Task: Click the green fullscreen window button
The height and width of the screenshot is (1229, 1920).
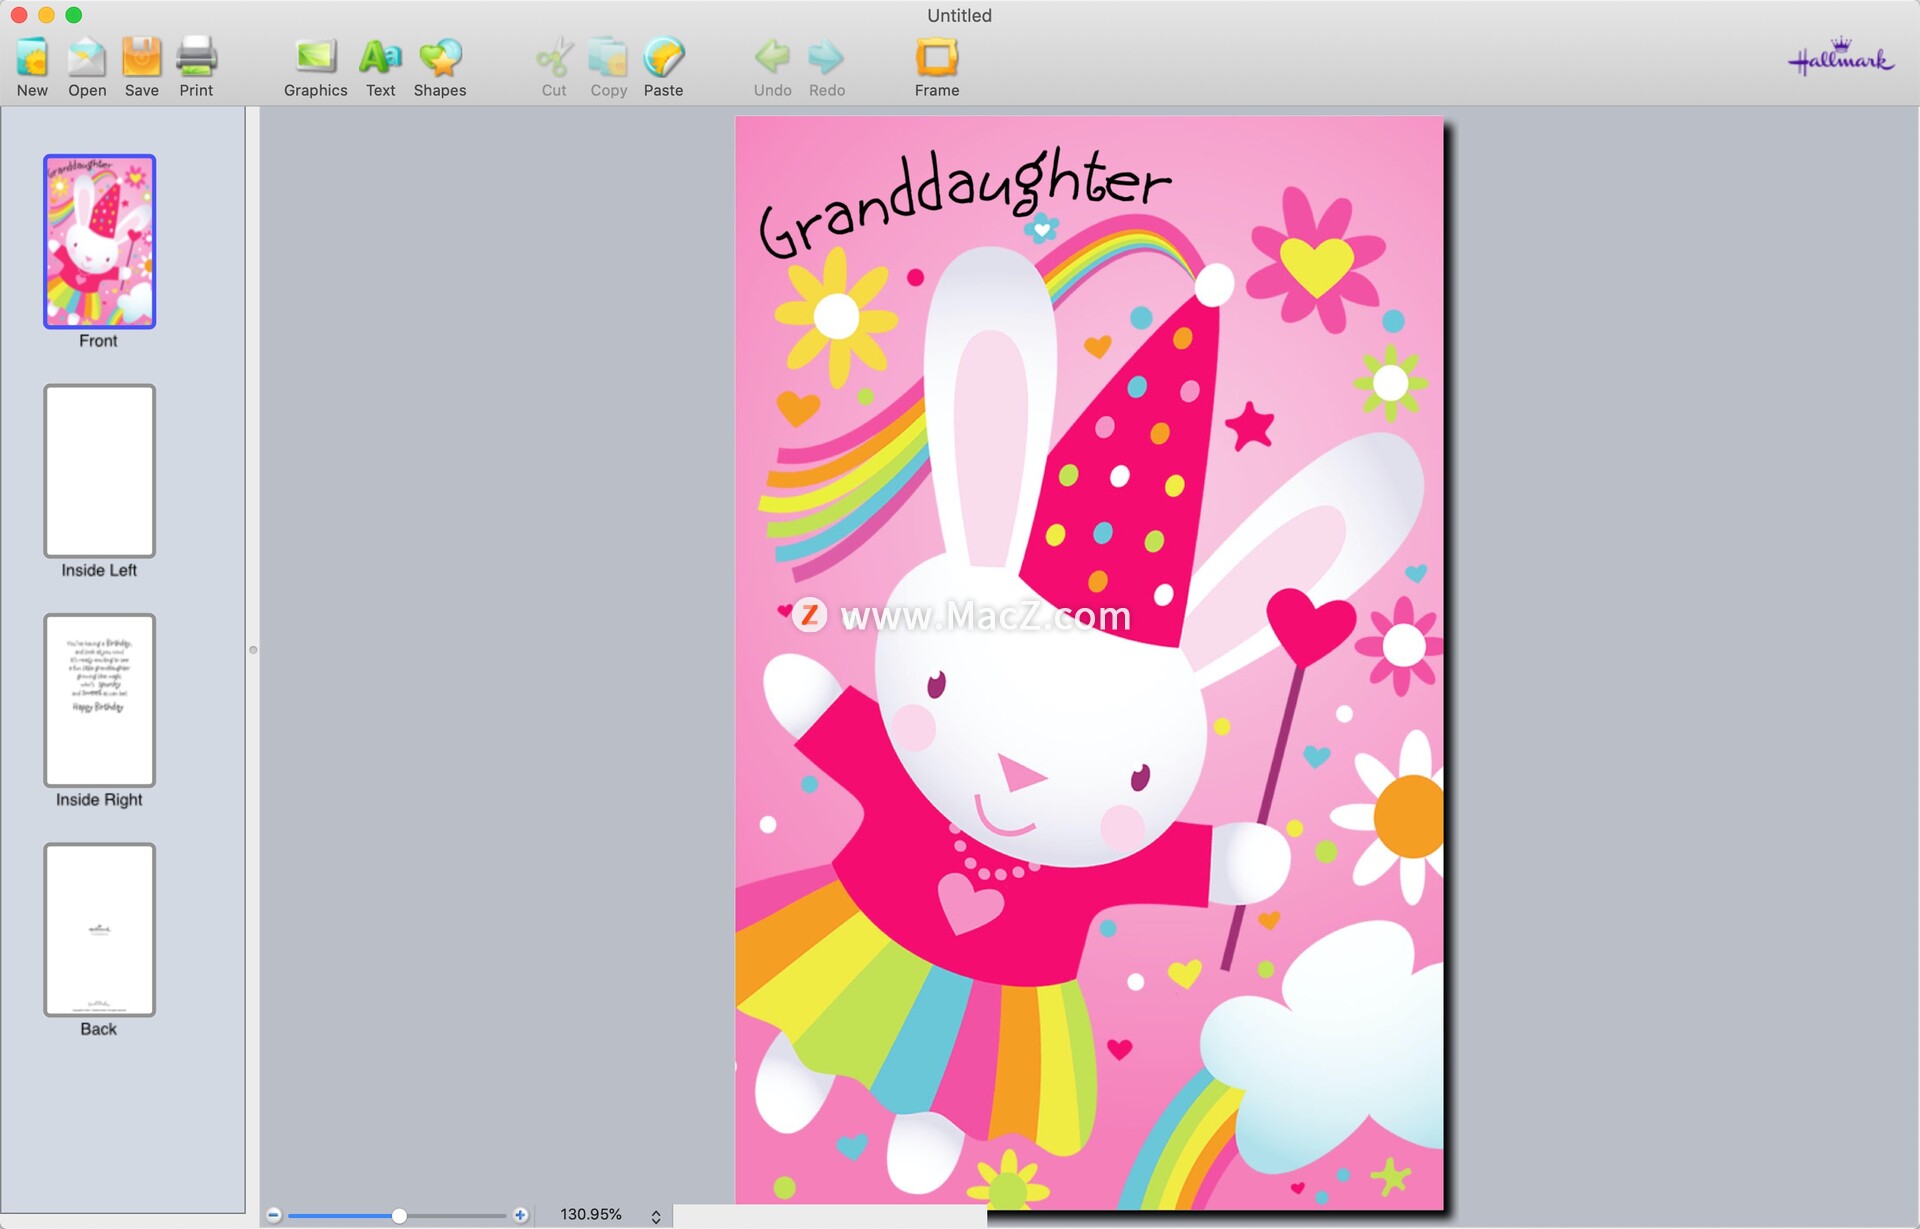Action: 74,15
